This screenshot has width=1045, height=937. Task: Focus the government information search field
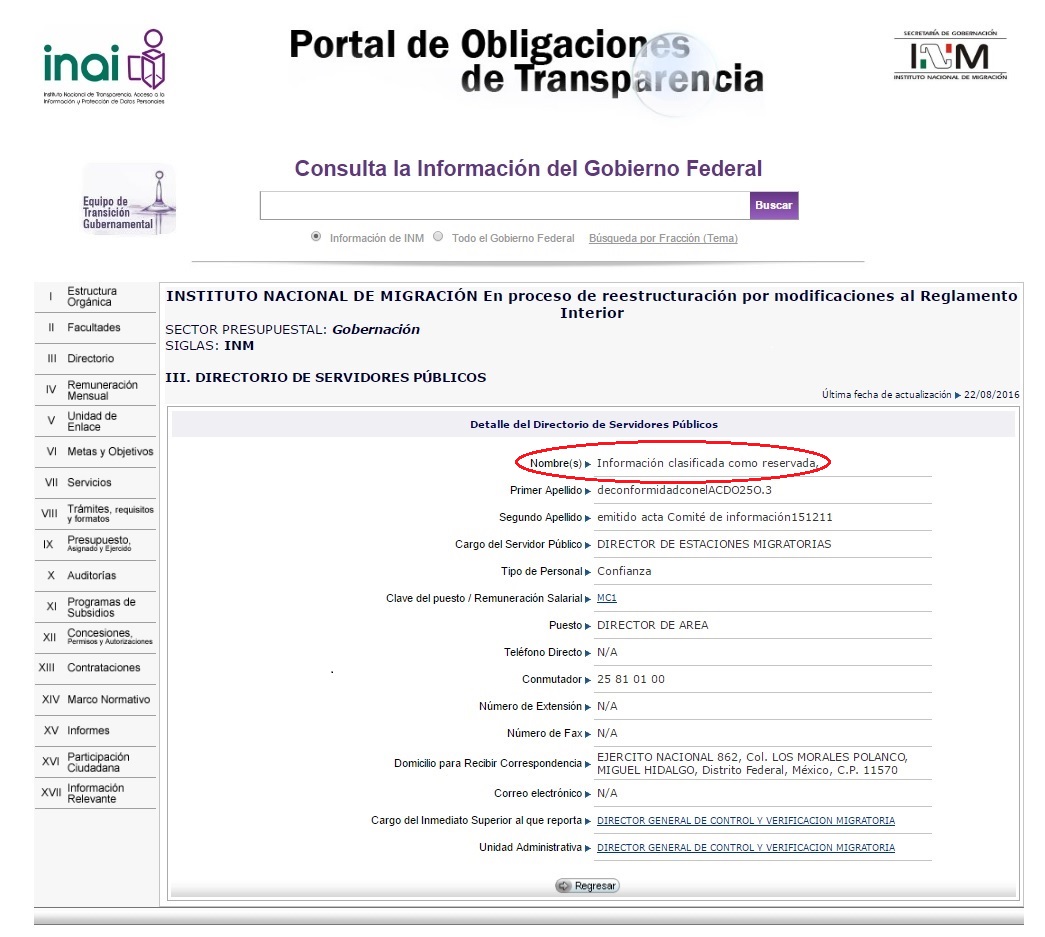pos(505,205)
